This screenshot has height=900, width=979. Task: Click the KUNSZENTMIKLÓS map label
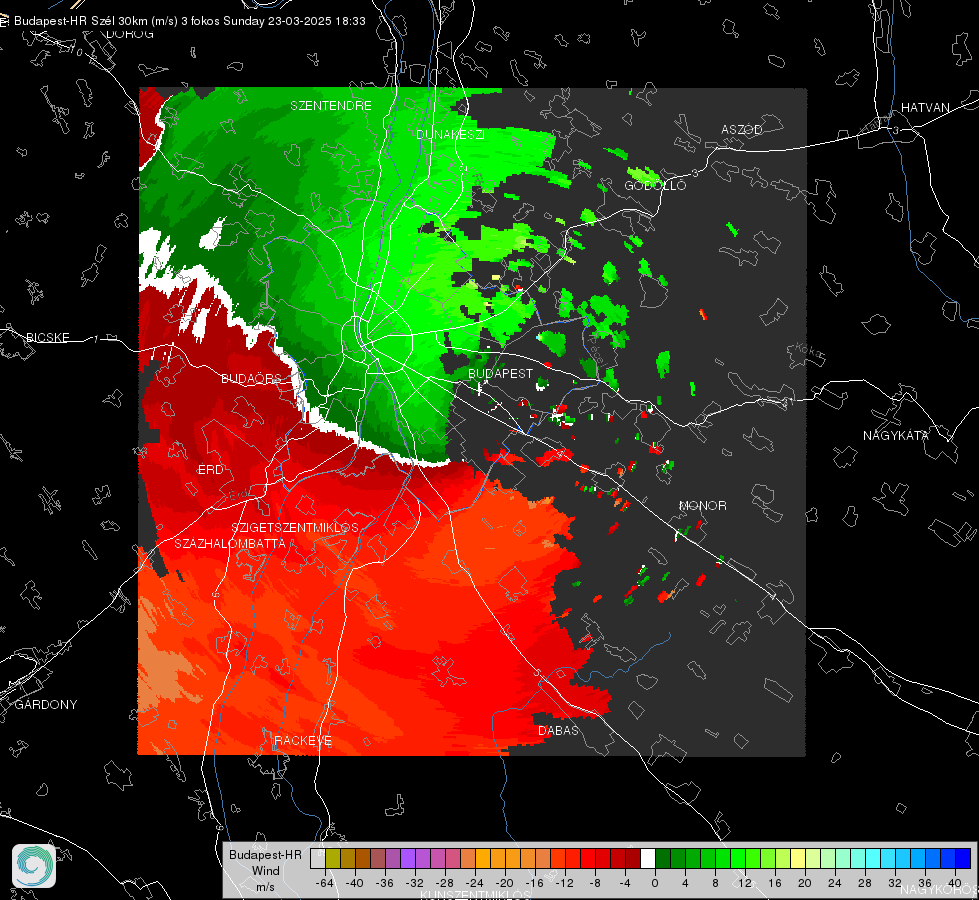475,895
